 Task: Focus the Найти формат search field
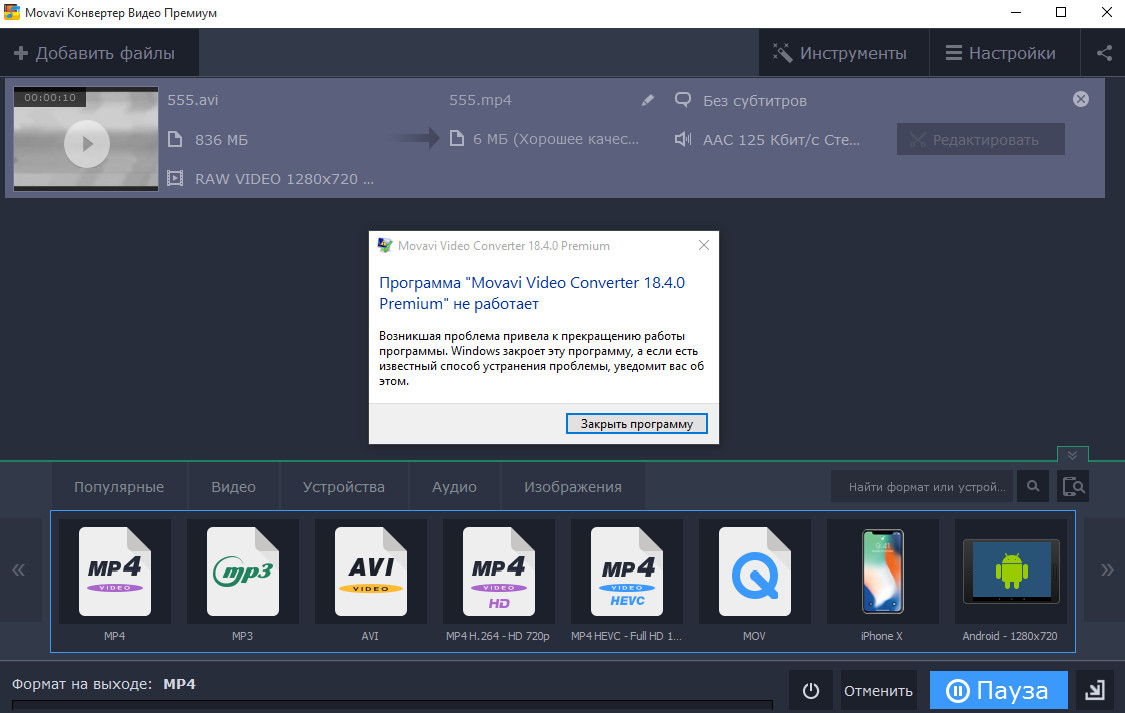tap(922, 486)
